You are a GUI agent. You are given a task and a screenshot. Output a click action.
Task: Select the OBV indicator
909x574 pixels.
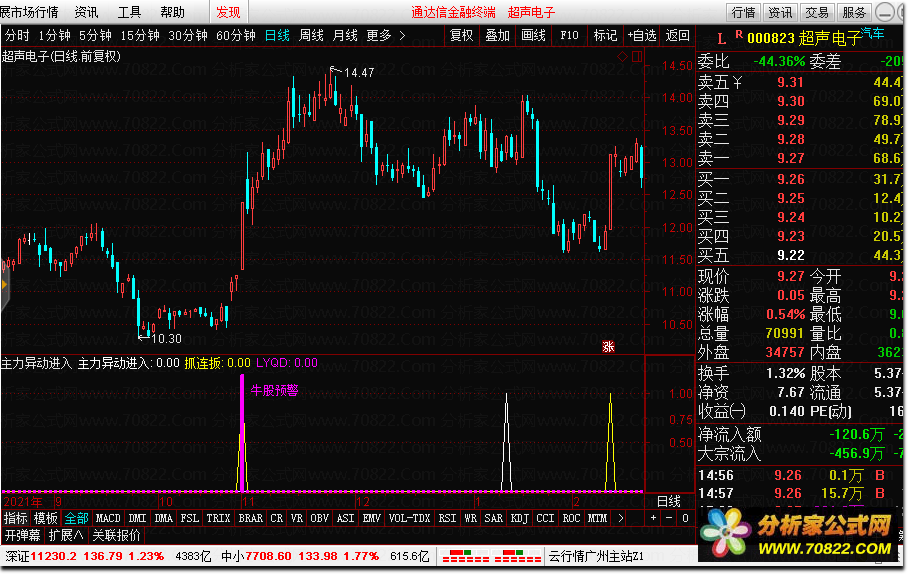[319, 518]
